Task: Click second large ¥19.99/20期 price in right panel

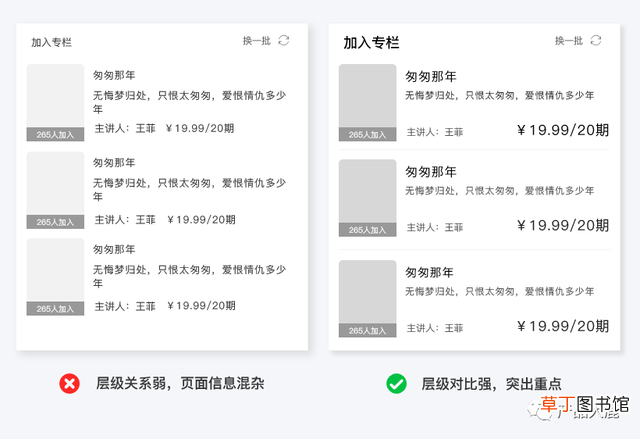Action: click(563, 225)
